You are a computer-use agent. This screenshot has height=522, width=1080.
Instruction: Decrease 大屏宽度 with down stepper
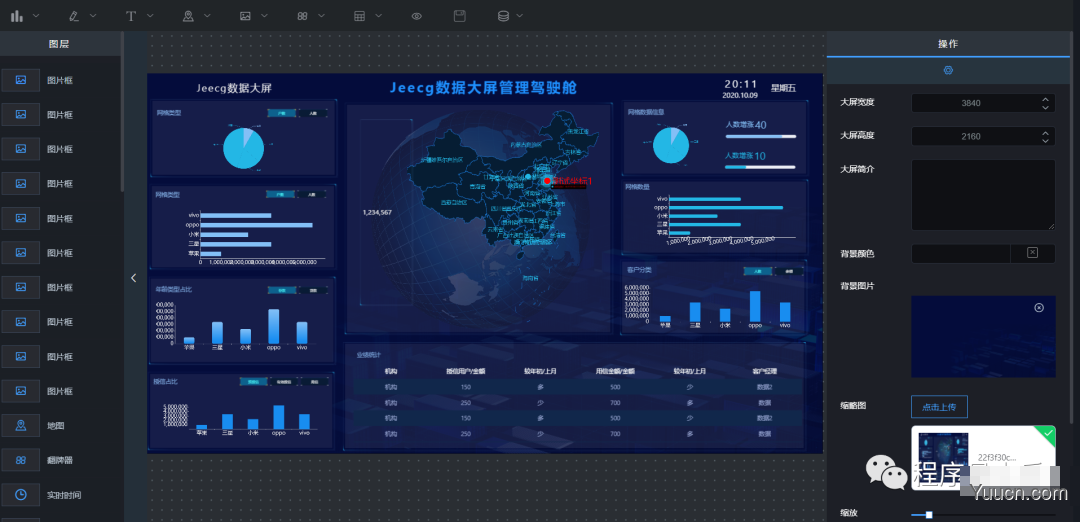point(1045,107)
